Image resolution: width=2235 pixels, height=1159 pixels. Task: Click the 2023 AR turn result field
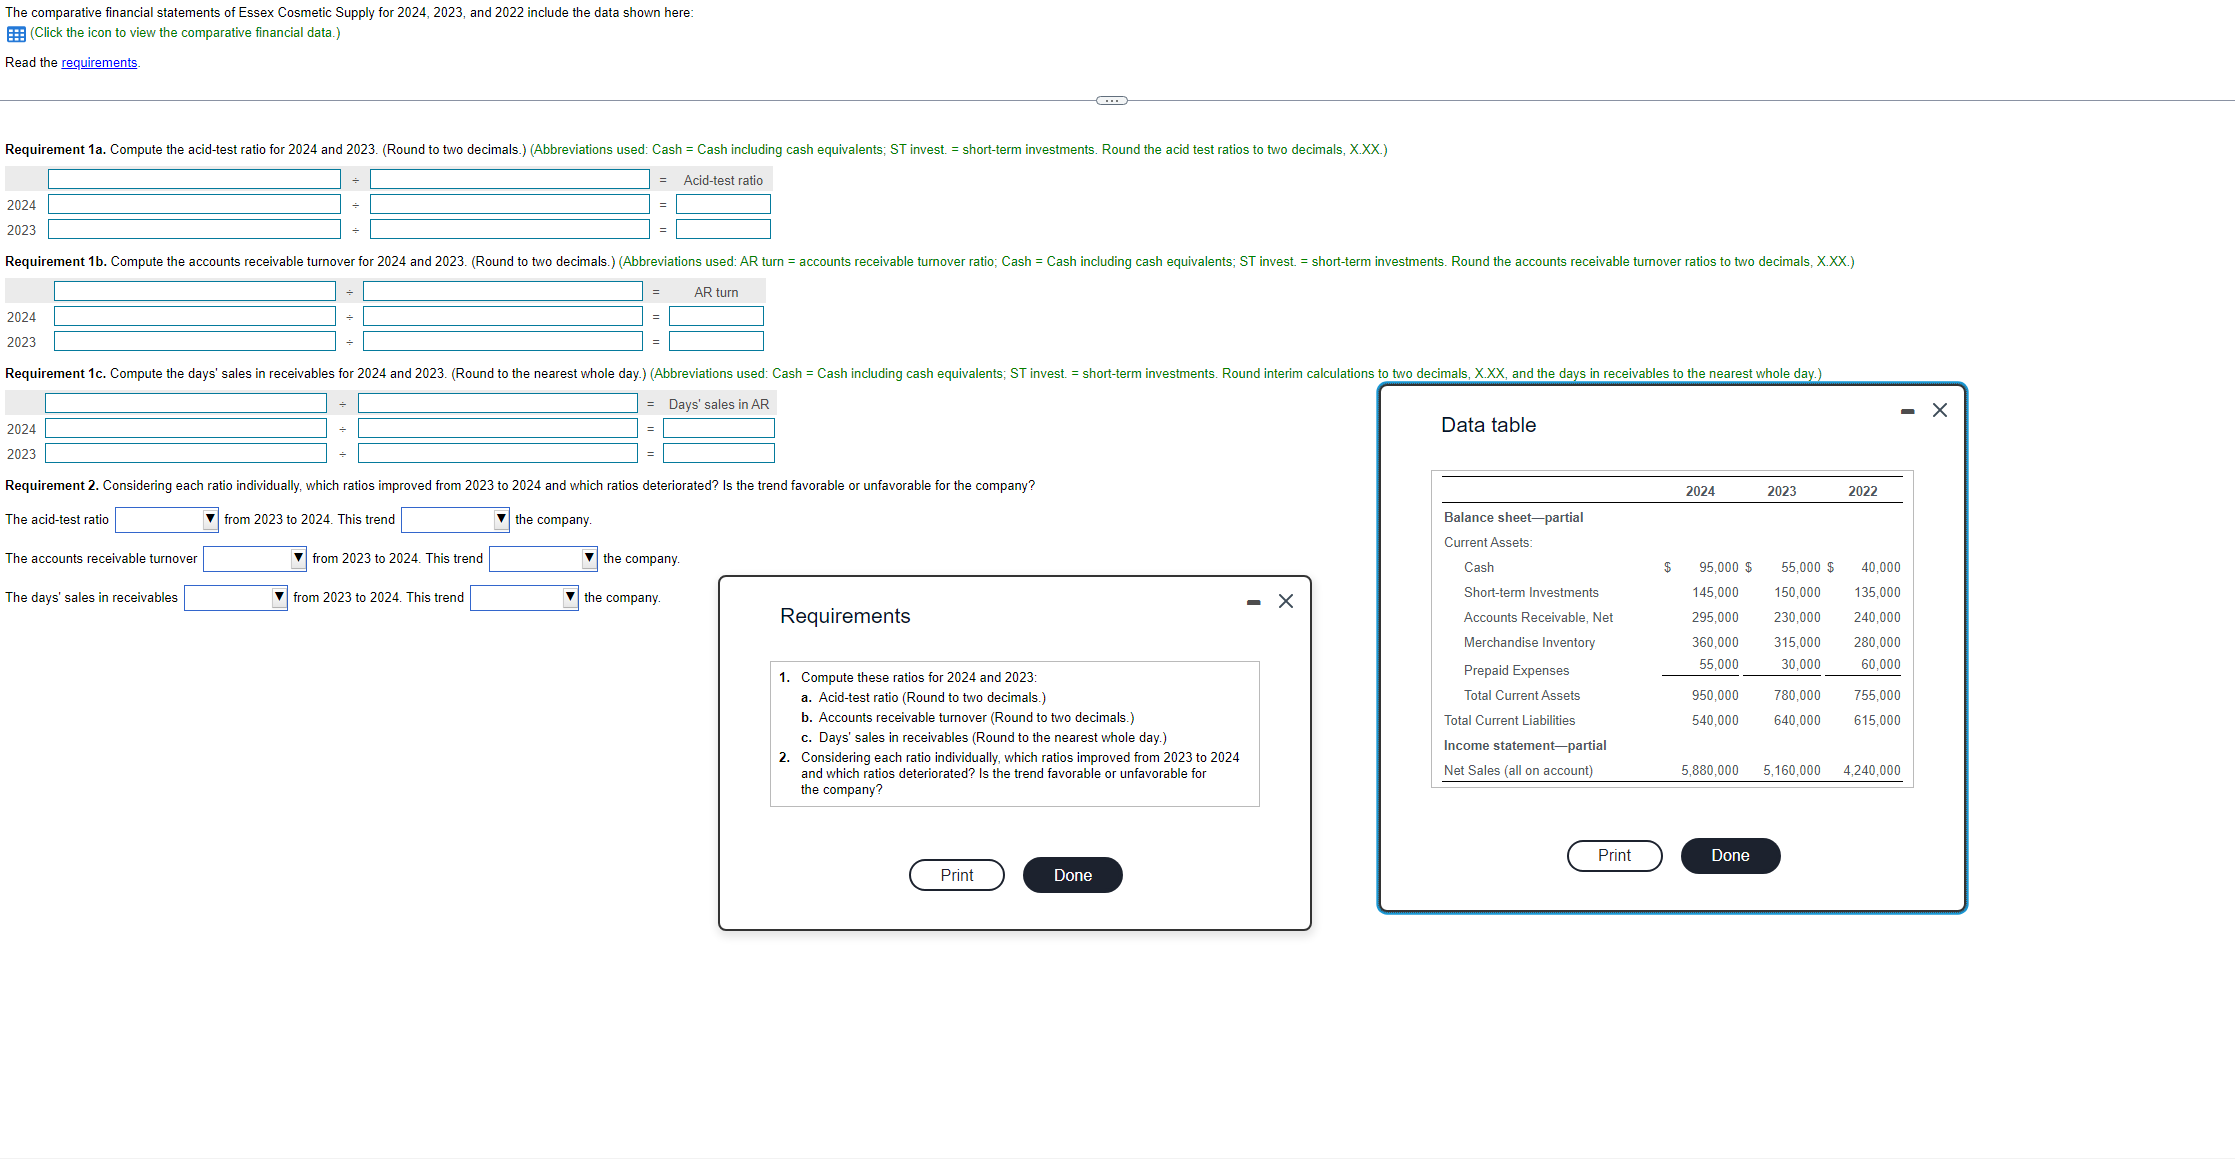(x=716, y=342)
